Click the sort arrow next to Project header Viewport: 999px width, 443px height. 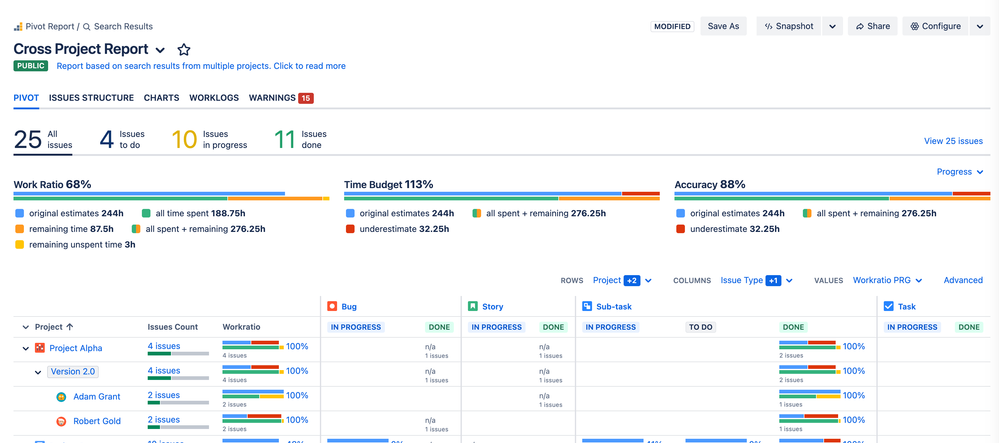click(70, 327)
